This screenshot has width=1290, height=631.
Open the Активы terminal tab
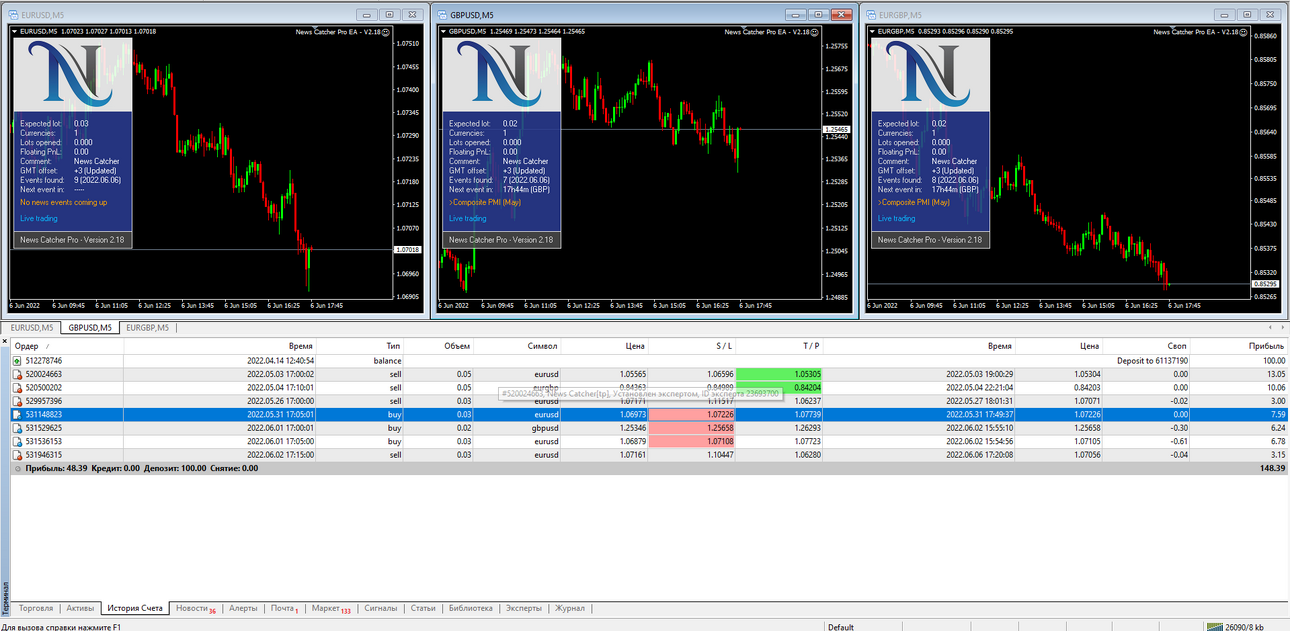point(80,608)
